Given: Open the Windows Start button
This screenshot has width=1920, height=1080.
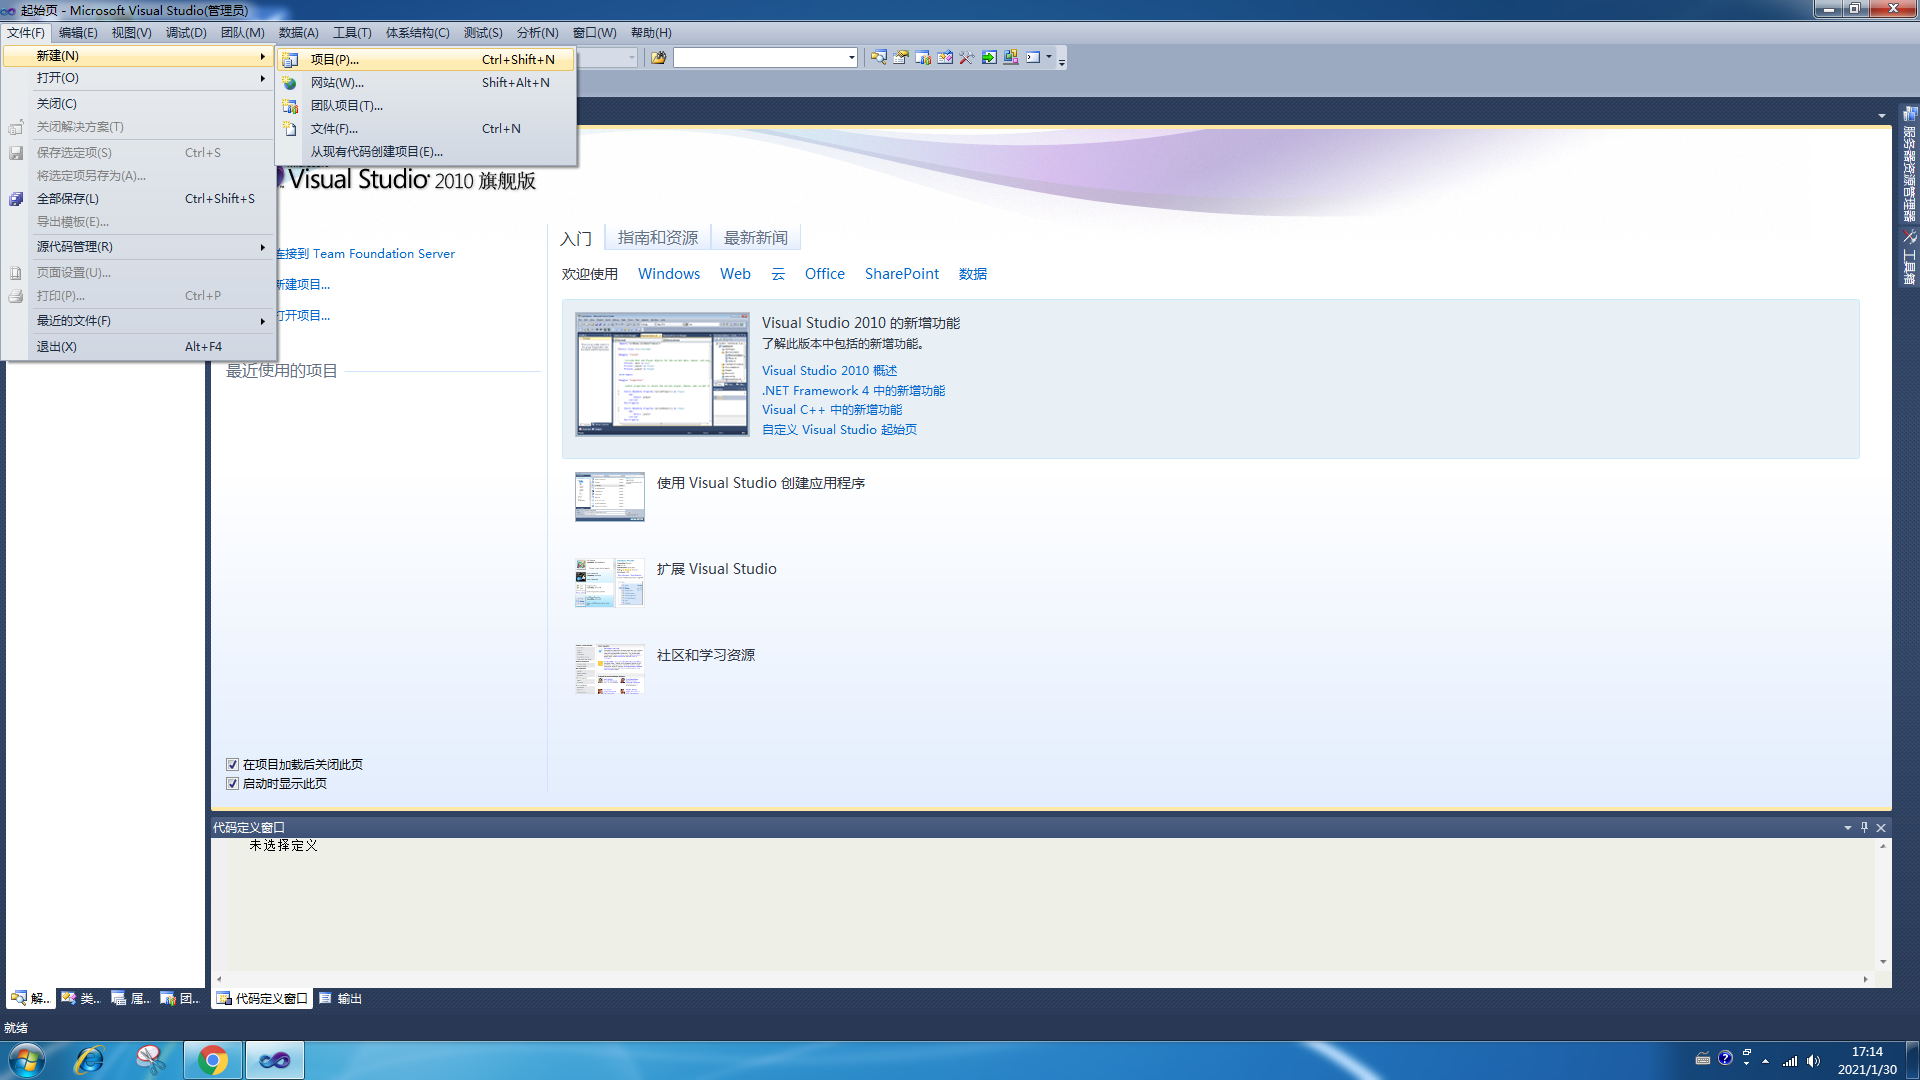Looking at the screenshot, I should [x=27, y=1059].
